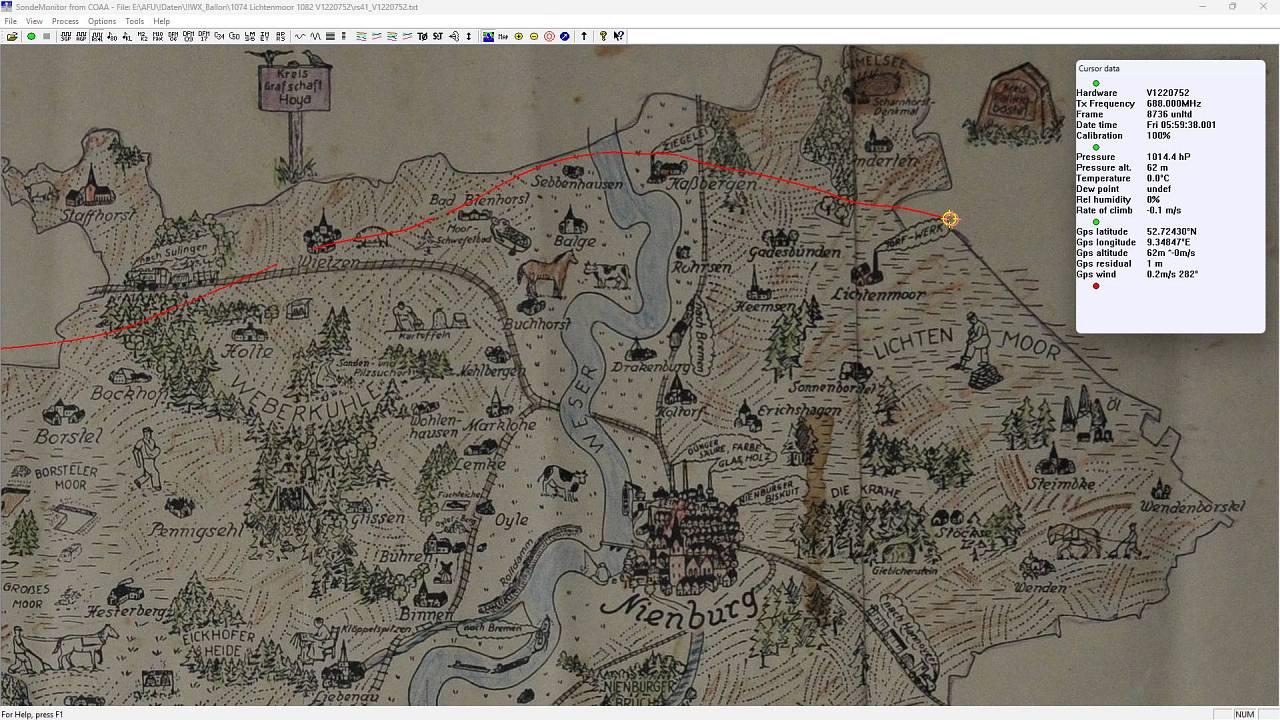Select the M2K2 sonde decoder

click(x=142, y=36)
